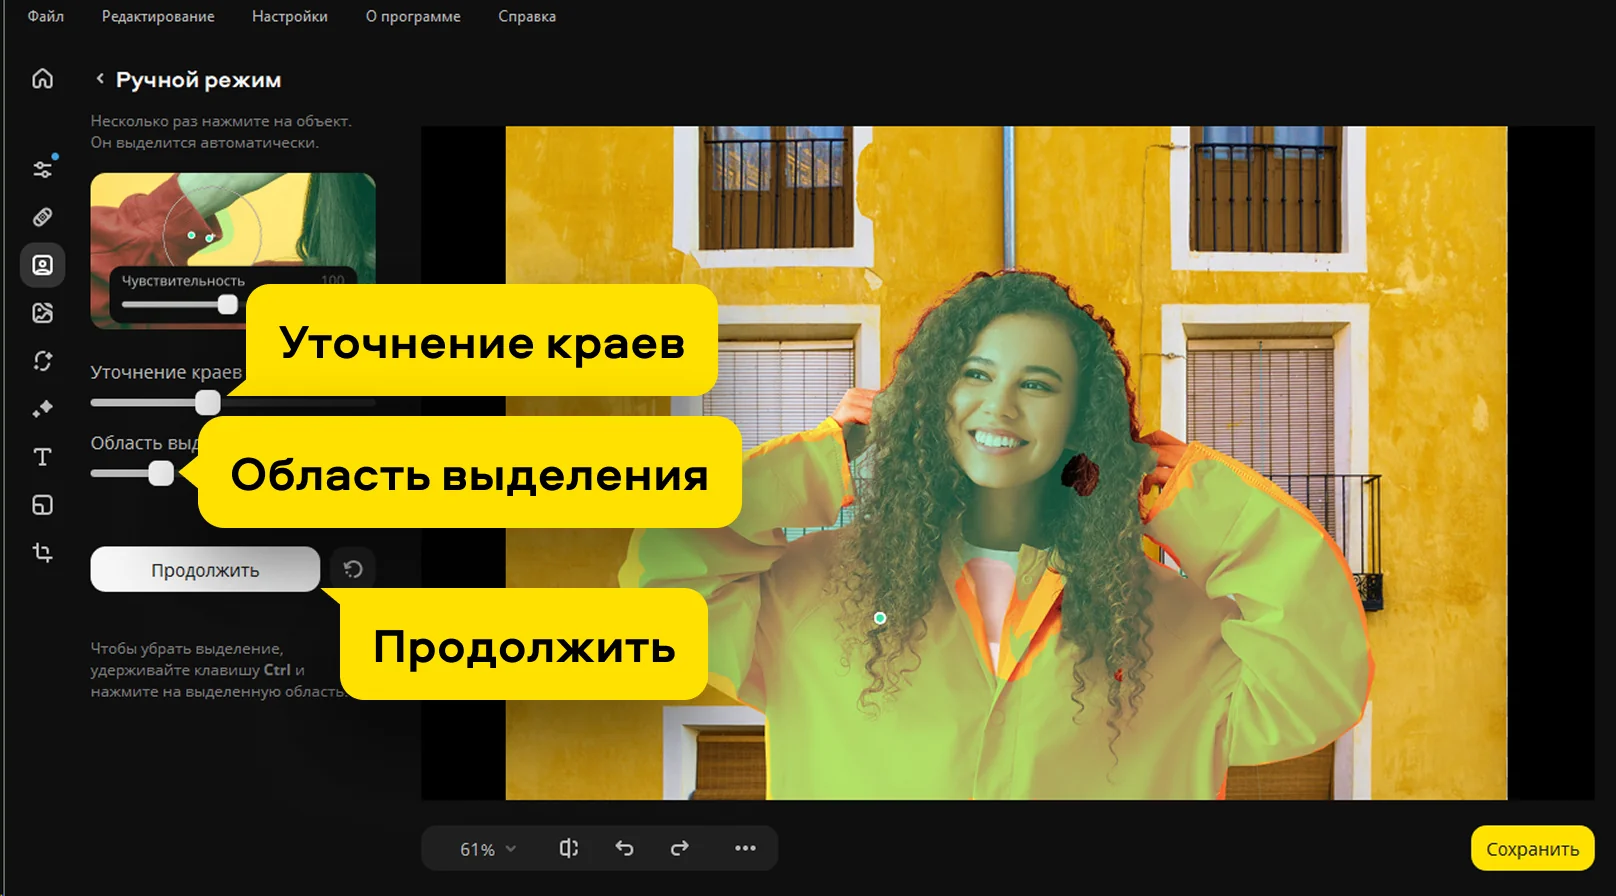The height and width of the screenshot is (896, 1616).
Task: Redo the action in bottom toolbar
Action: pyautogui.click(x=680, y=849)
